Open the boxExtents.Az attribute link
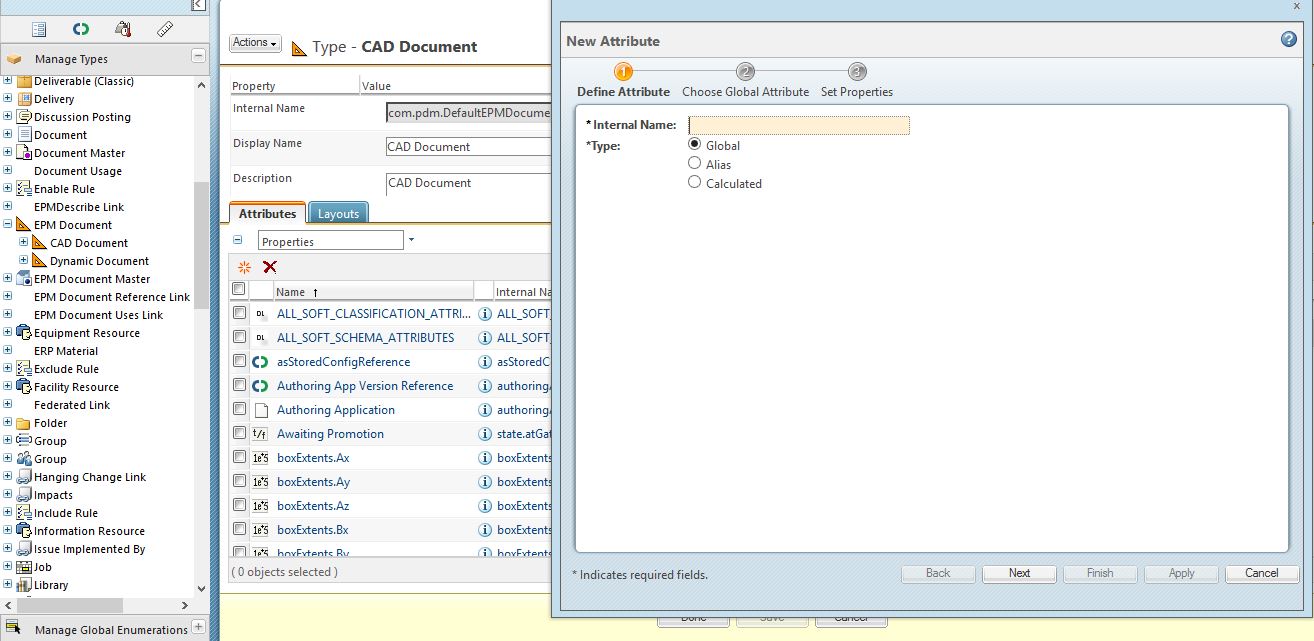Screen dimensions: 1314x641 [313, 506]
